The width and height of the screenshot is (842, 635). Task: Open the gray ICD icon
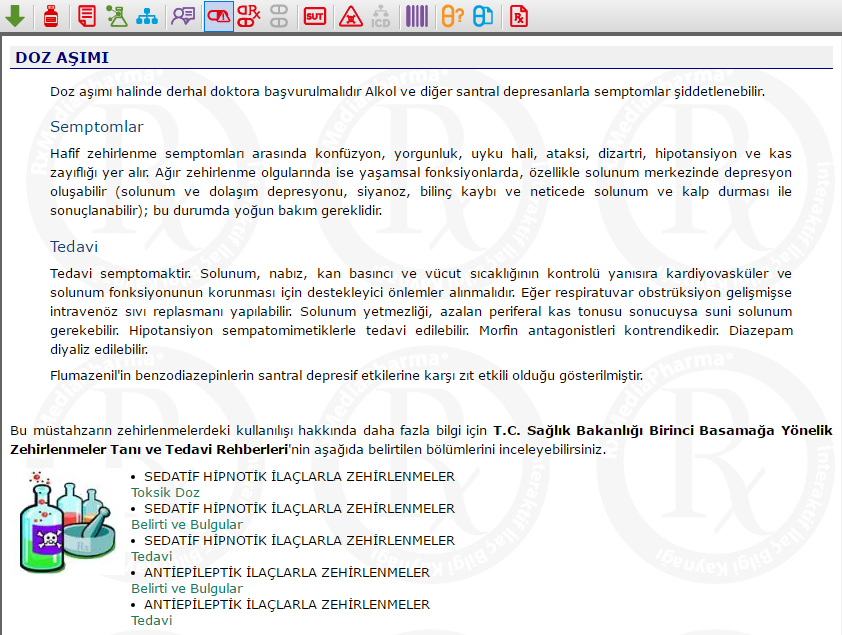(x=380, y=16)
